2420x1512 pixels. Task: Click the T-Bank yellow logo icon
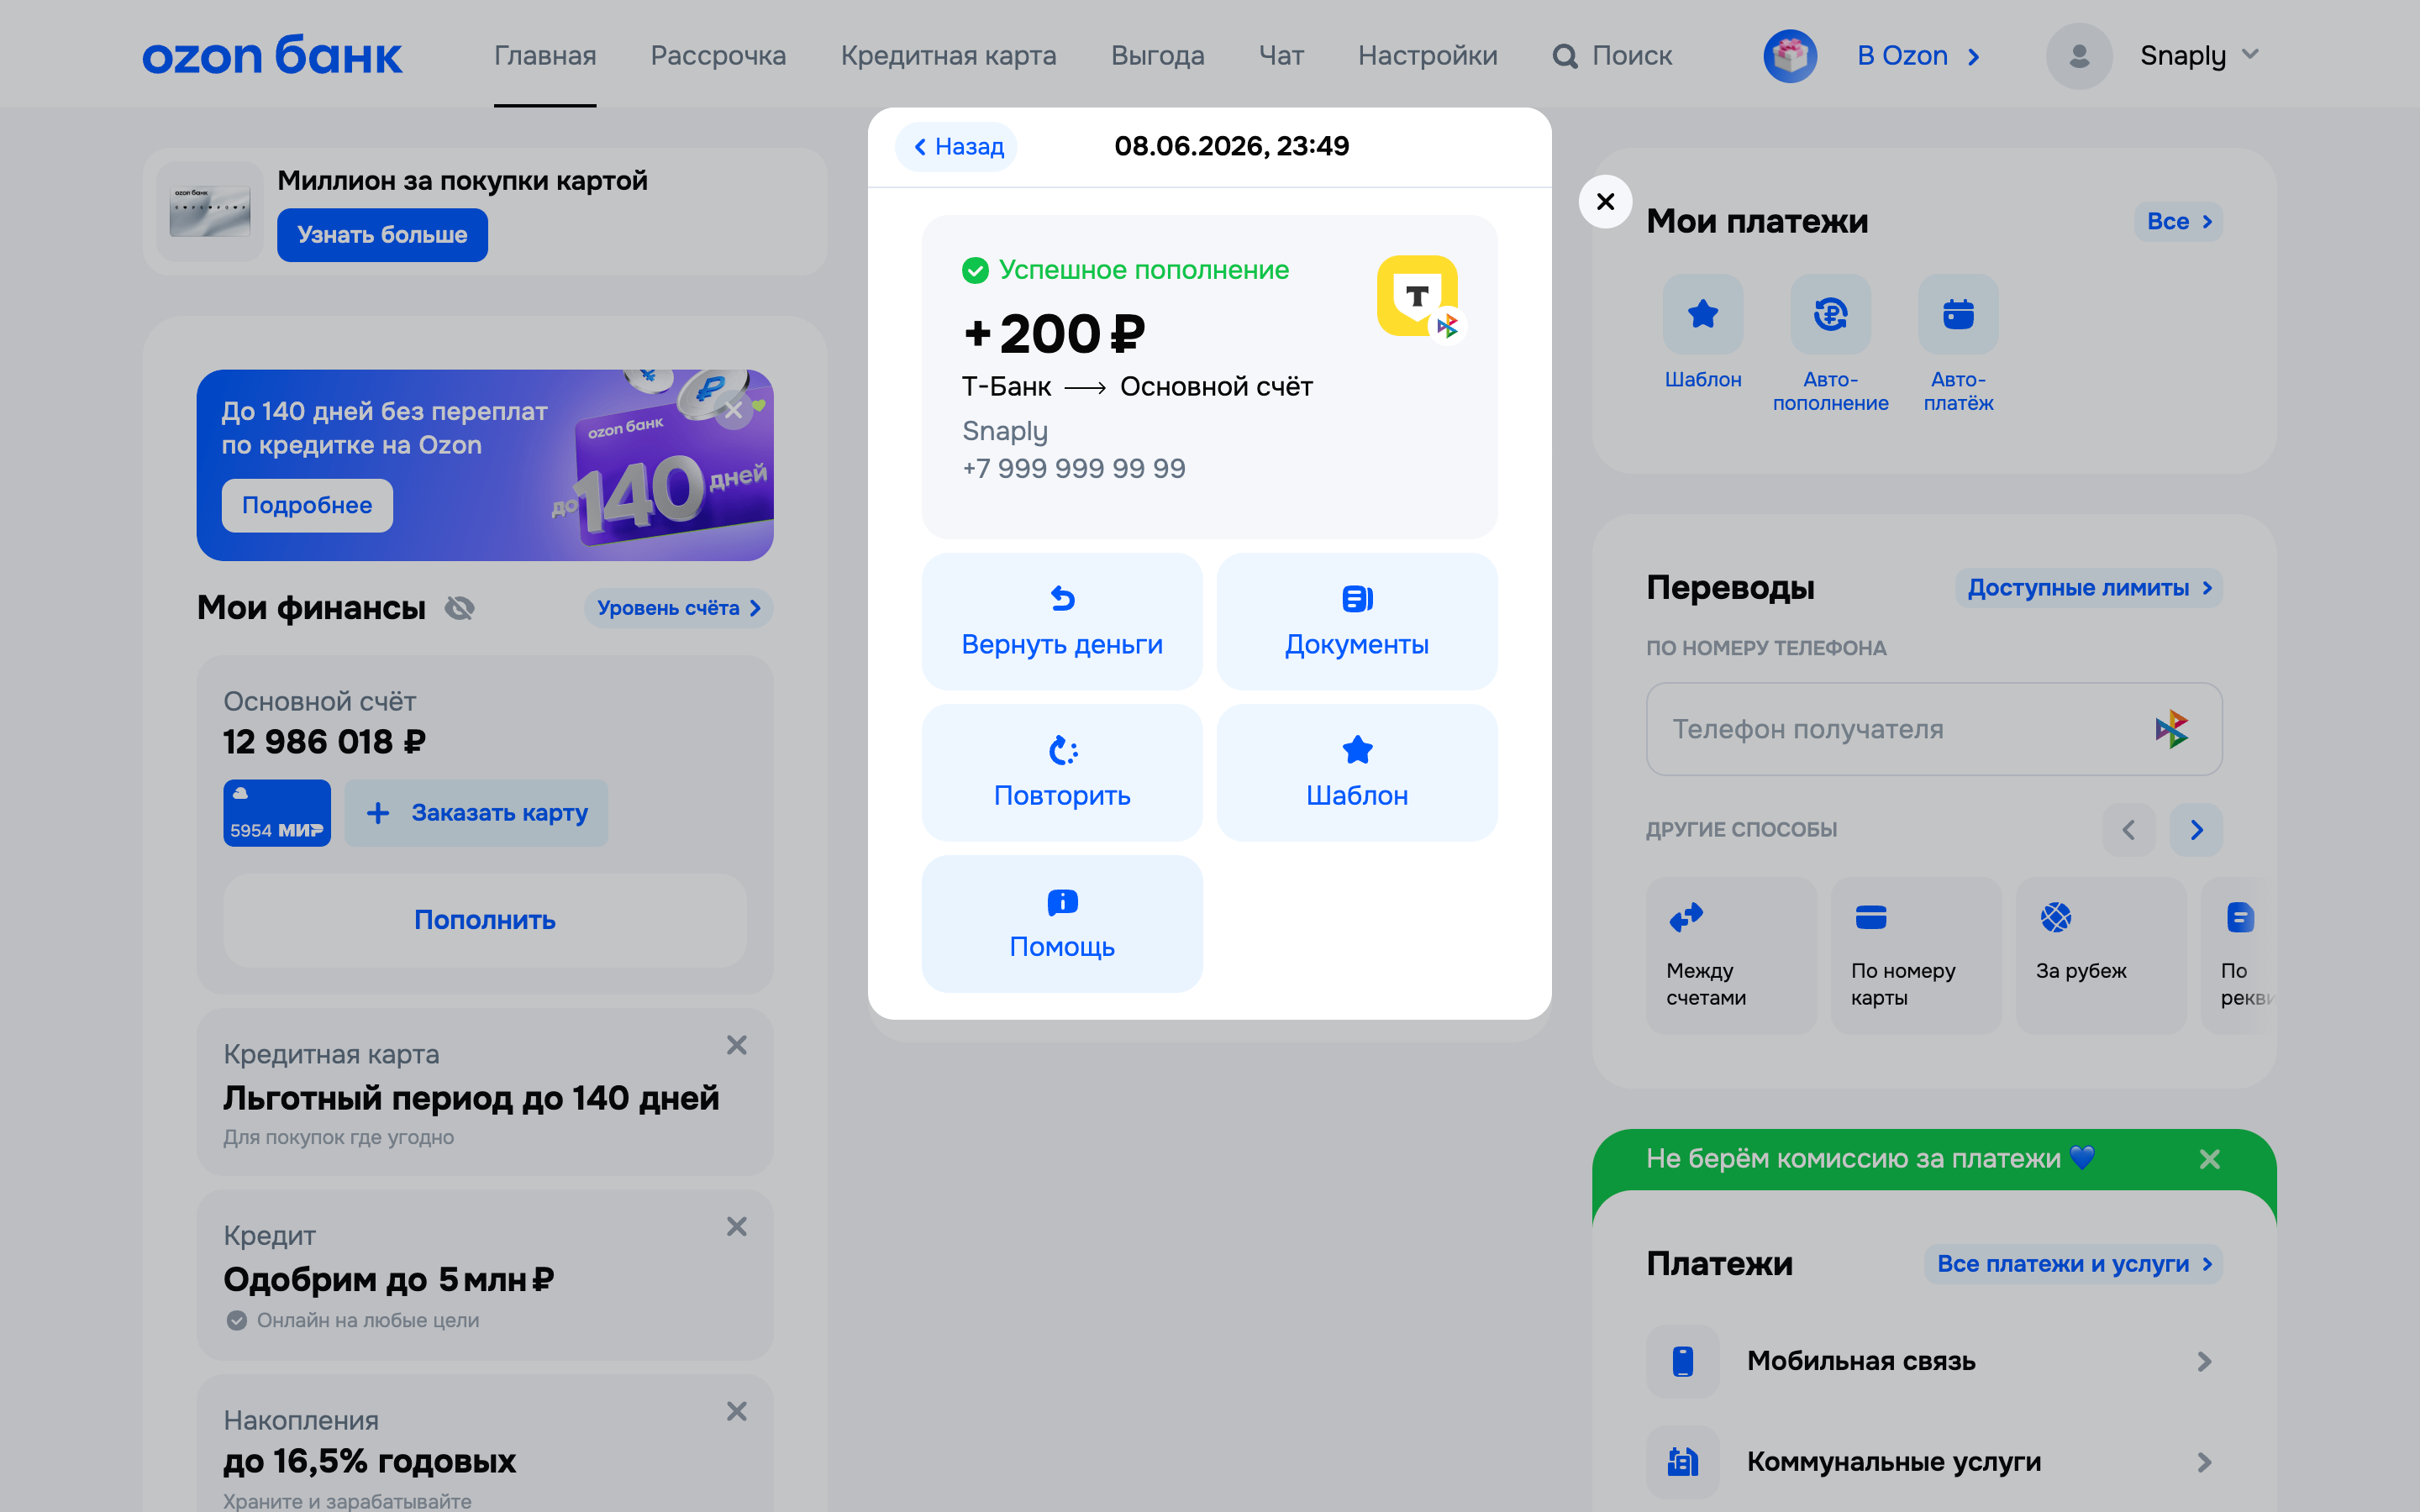click(x=1417, y=296)
